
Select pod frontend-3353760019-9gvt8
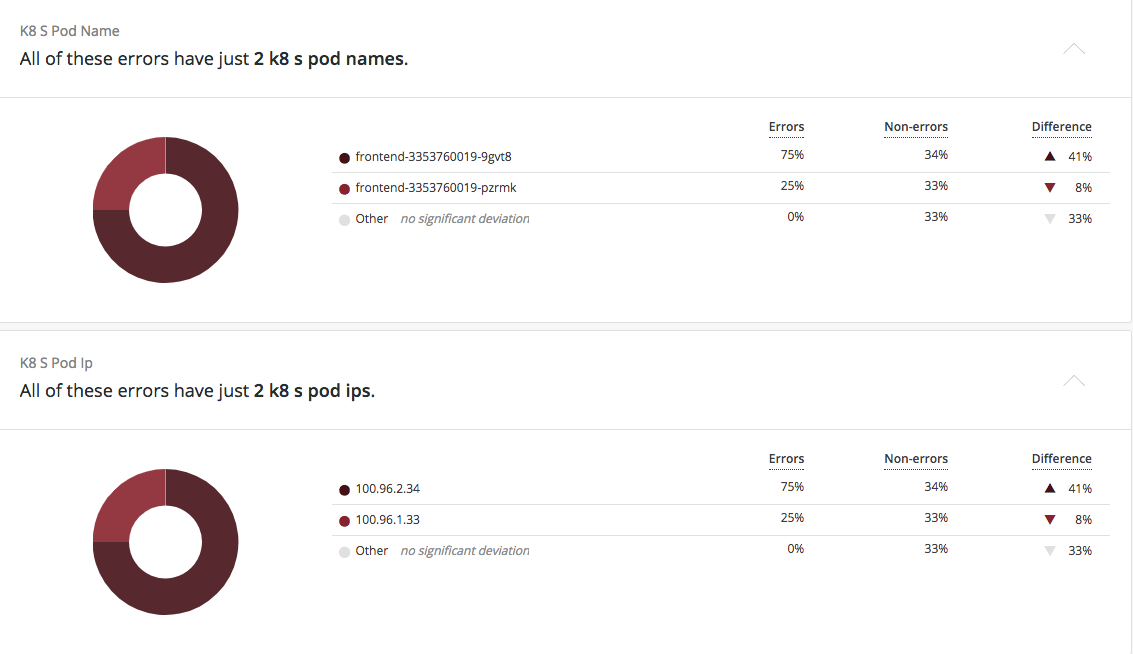point(434,156)
